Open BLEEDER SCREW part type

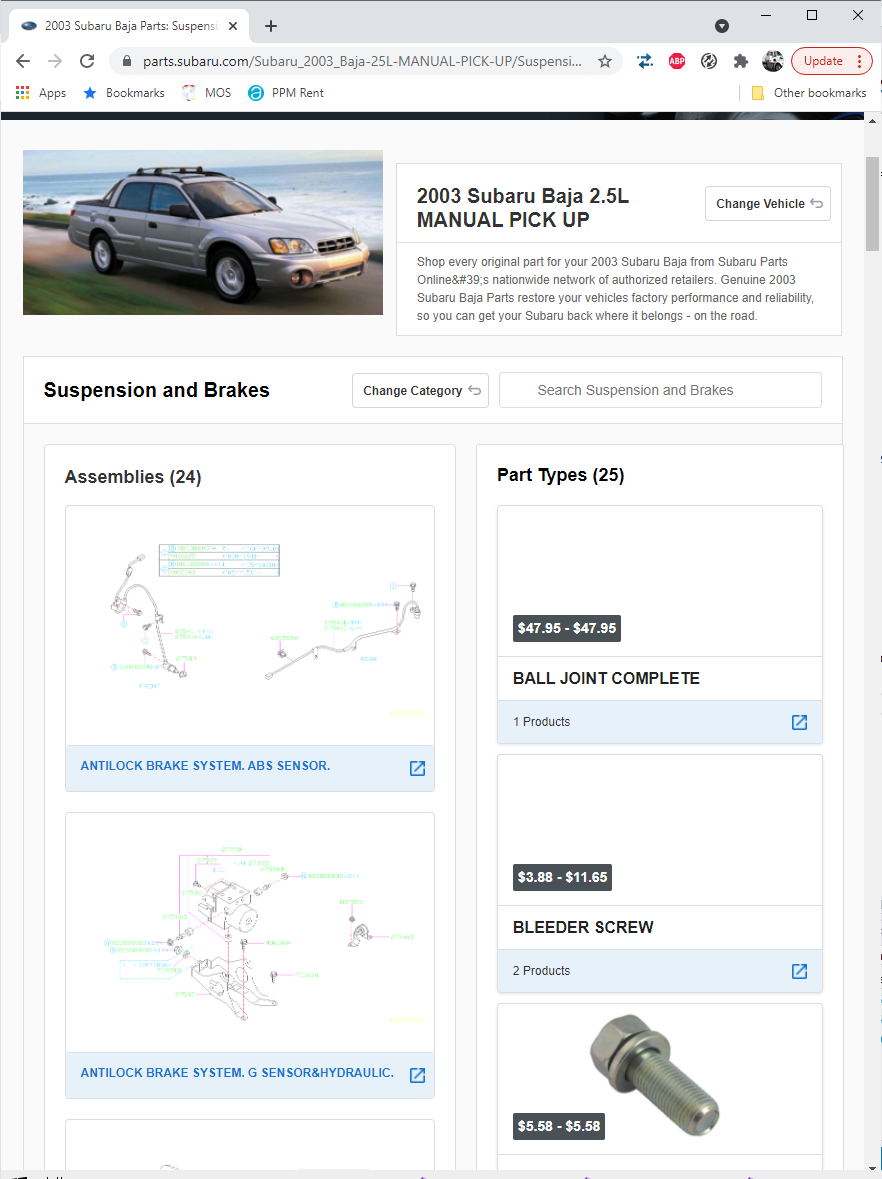(583, 927)
